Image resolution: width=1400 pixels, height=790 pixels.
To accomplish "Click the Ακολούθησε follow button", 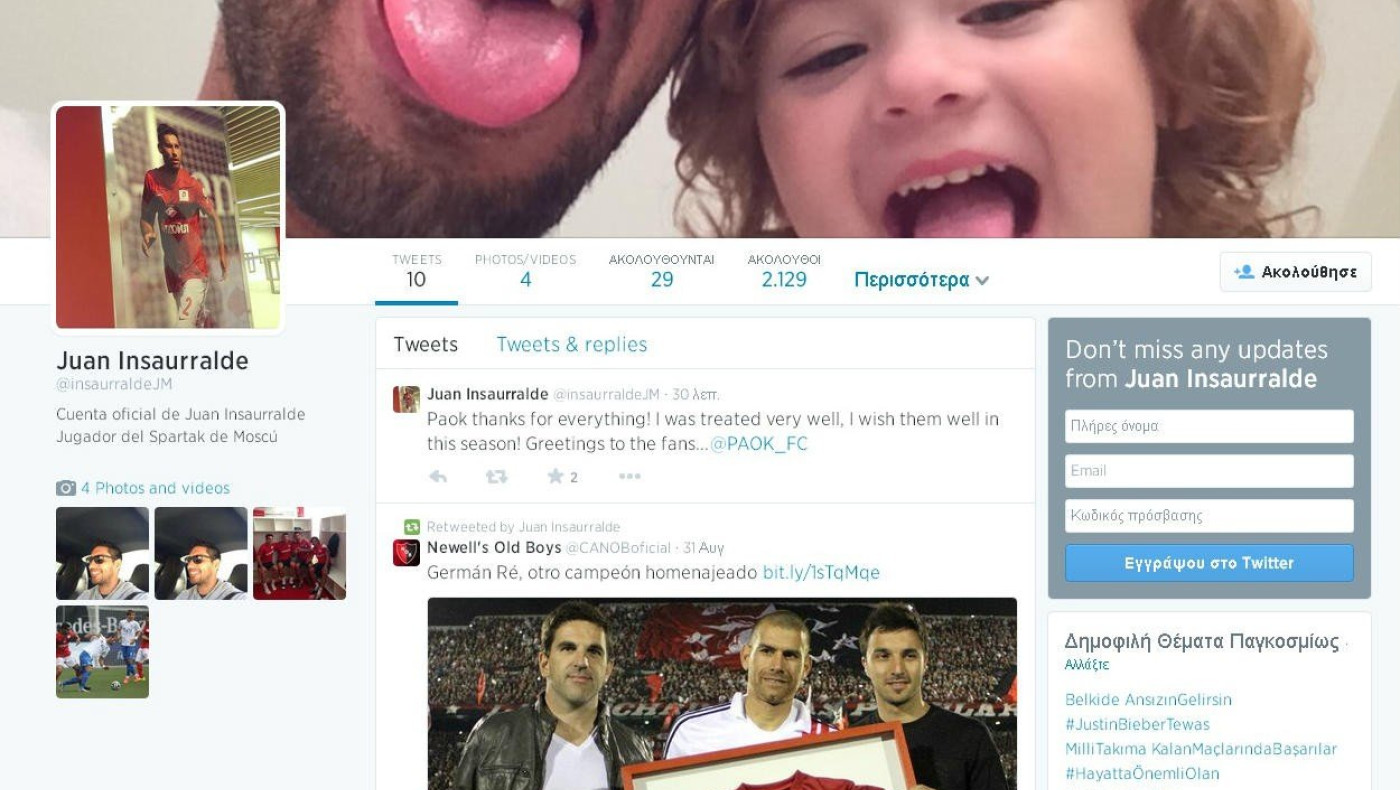I will 1295,272.
